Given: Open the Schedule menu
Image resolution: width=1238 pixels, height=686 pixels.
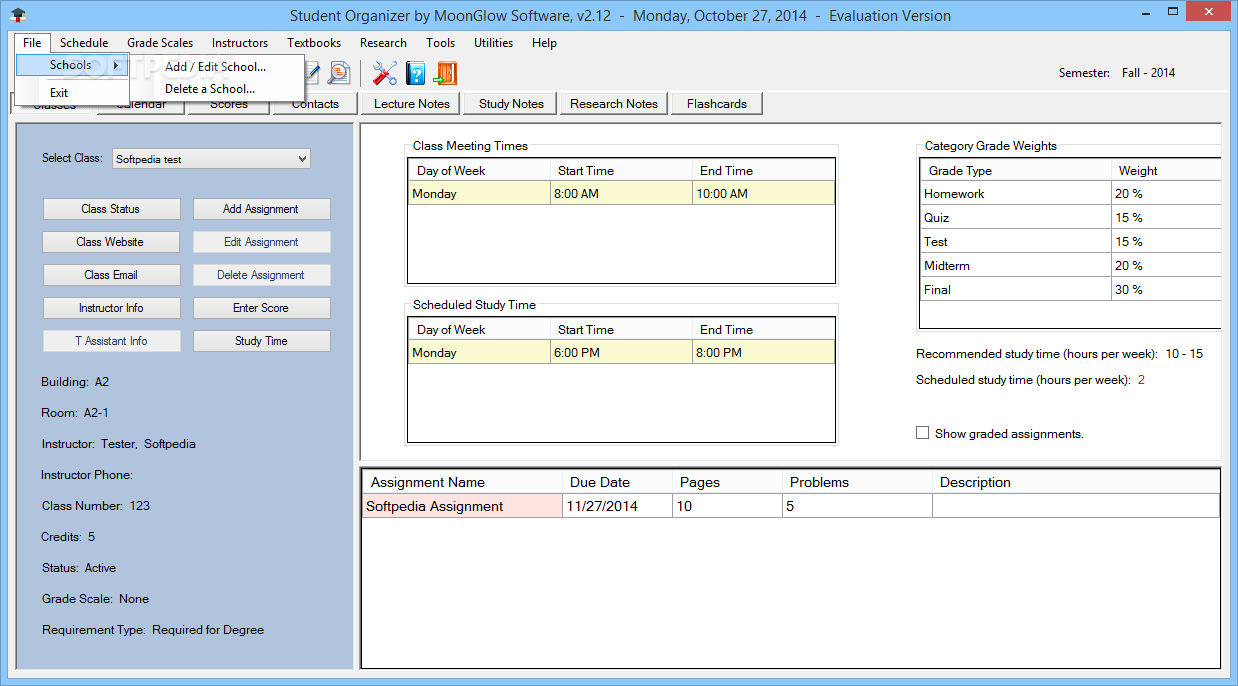Looking at the screenshot, I should [84, 43].
